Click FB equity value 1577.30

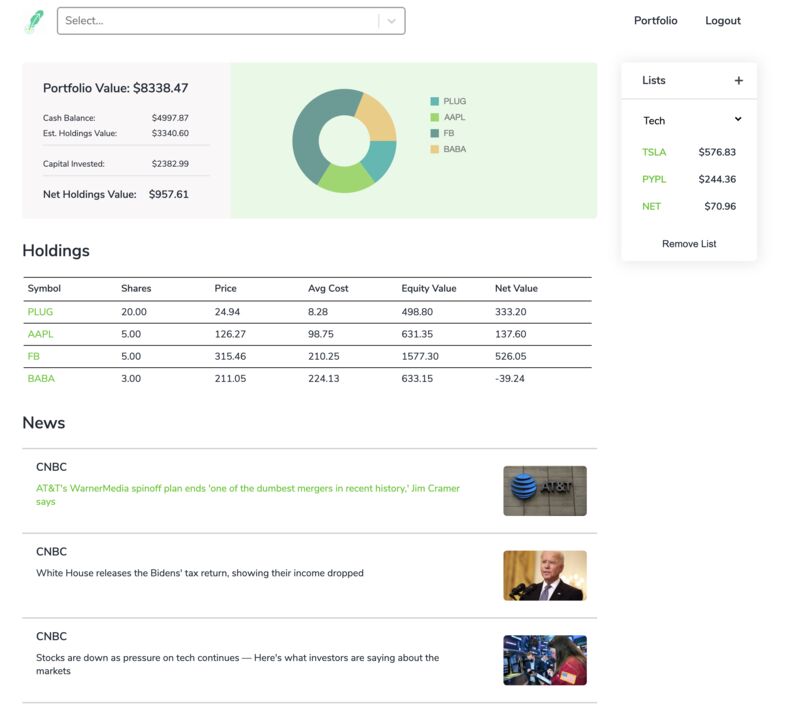click(420, 356)
